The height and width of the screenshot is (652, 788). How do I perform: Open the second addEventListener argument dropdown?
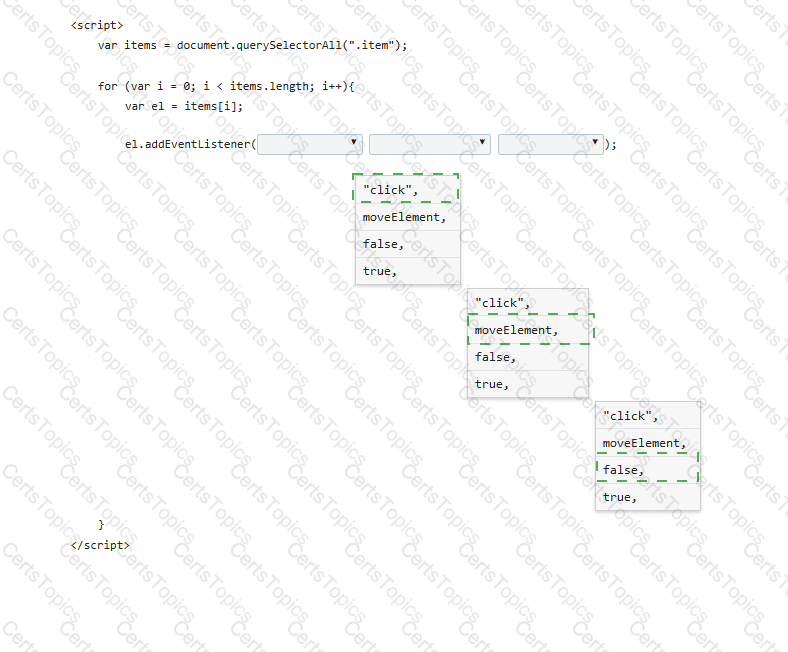430,144
